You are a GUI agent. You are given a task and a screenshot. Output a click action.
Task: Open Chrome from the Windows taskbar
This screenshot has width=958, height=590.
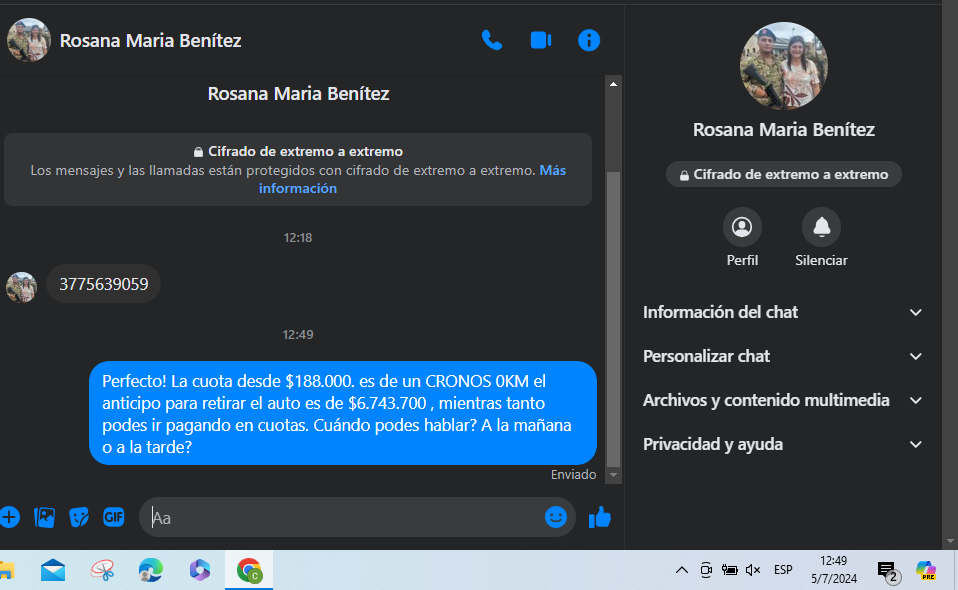[x=249, y=570]
